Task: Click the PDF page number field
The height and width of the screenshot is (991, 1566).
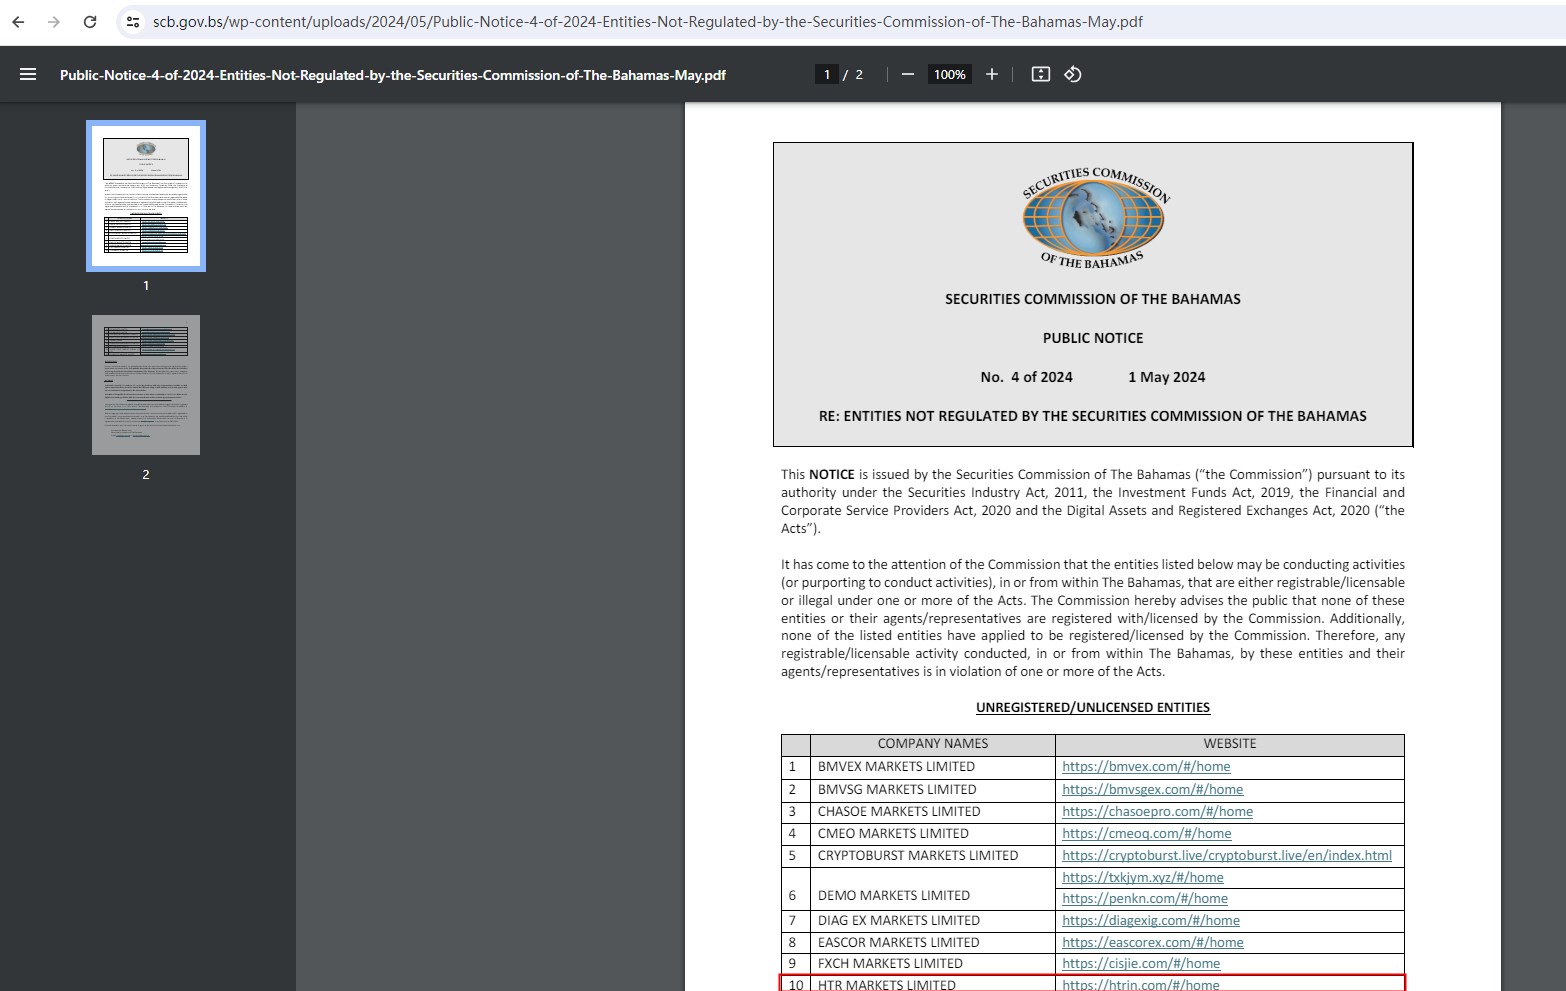Action: click(x=827, y=74)
